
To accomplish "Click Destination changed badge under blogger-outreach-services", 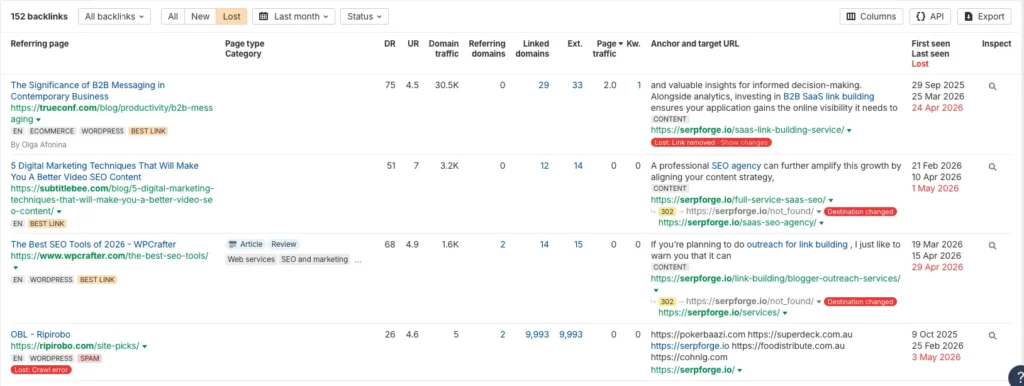I will pyautogui.click(x=860, y=302).
